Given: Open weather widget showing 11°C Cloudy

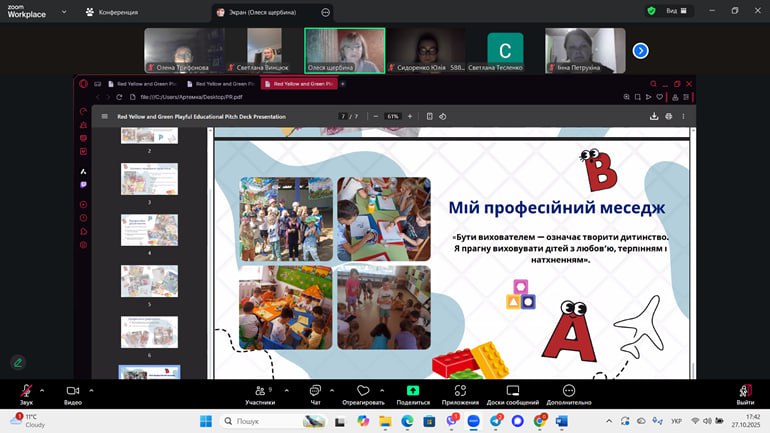Looking at the screenshot, I should click(x=28, y=421).
